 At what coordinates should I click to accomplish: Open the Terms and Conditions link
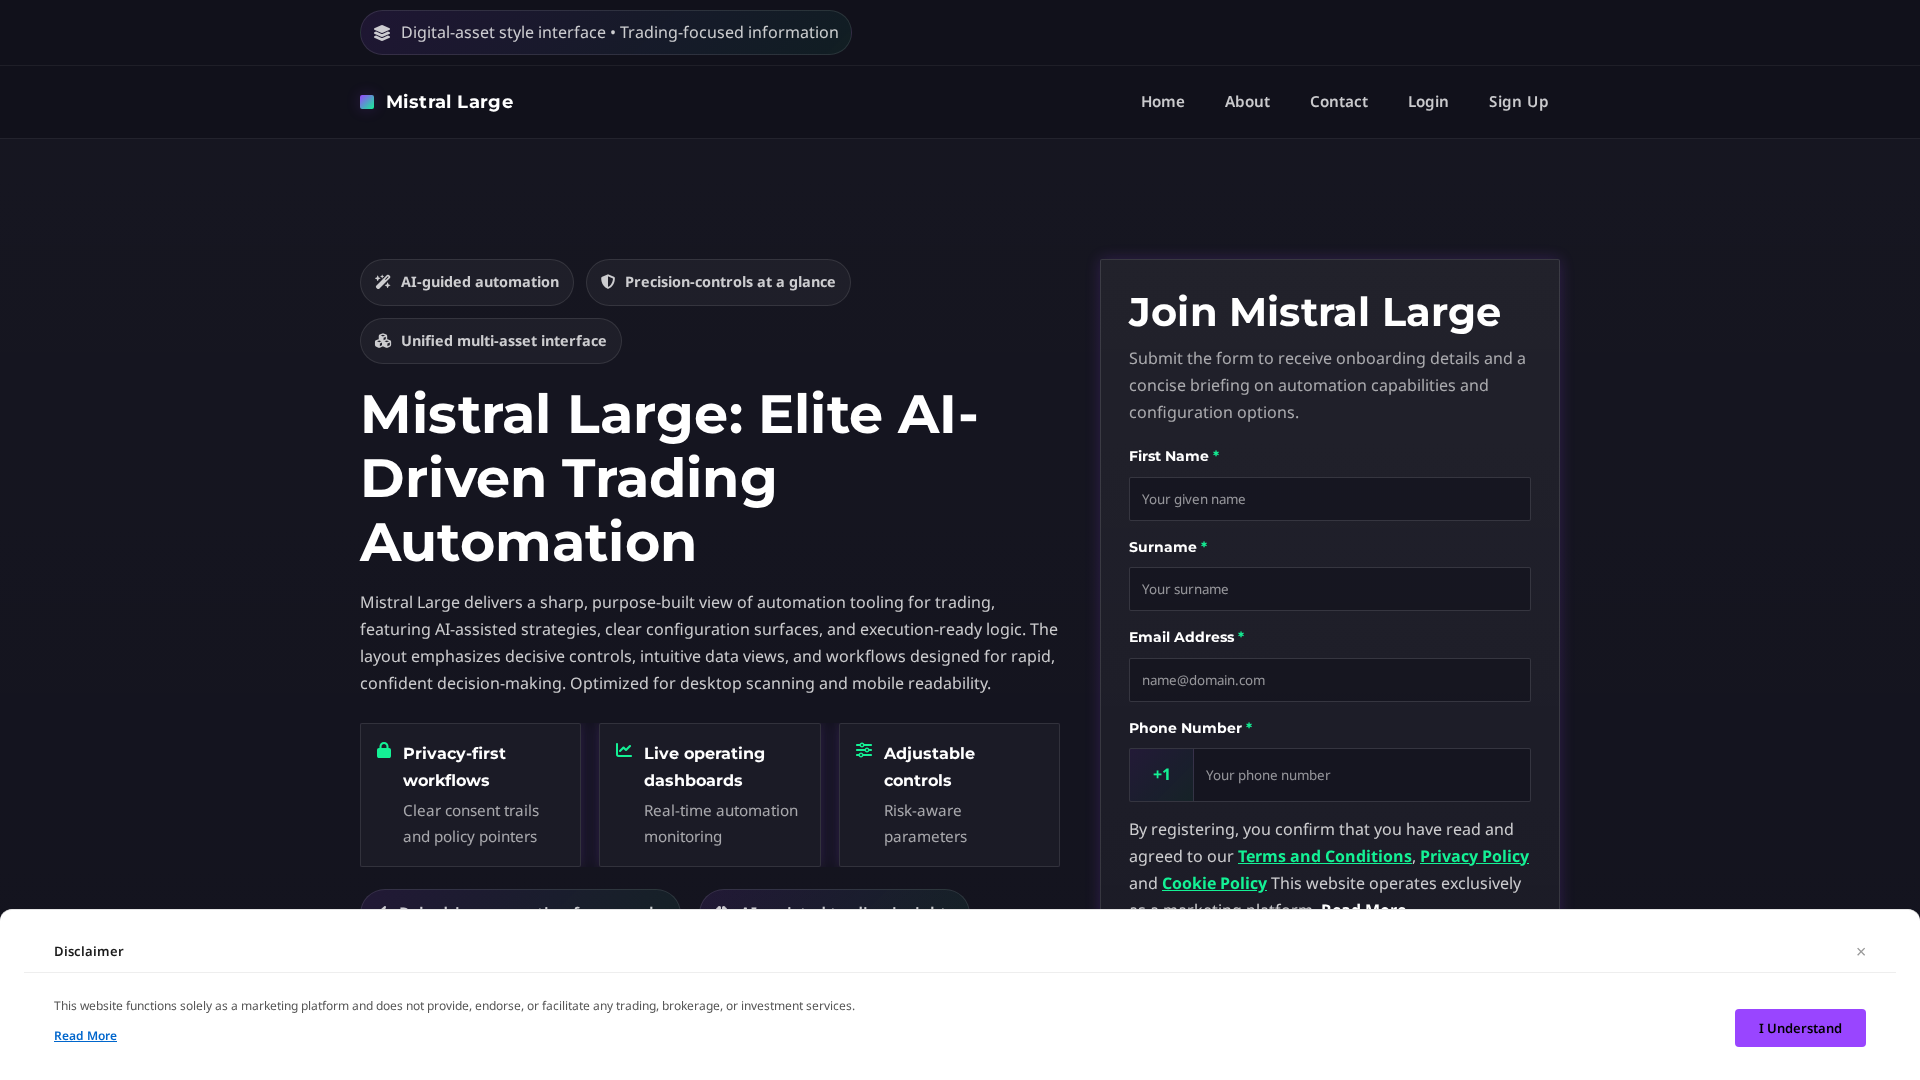pyautogui.click(x=1324, y=856)
